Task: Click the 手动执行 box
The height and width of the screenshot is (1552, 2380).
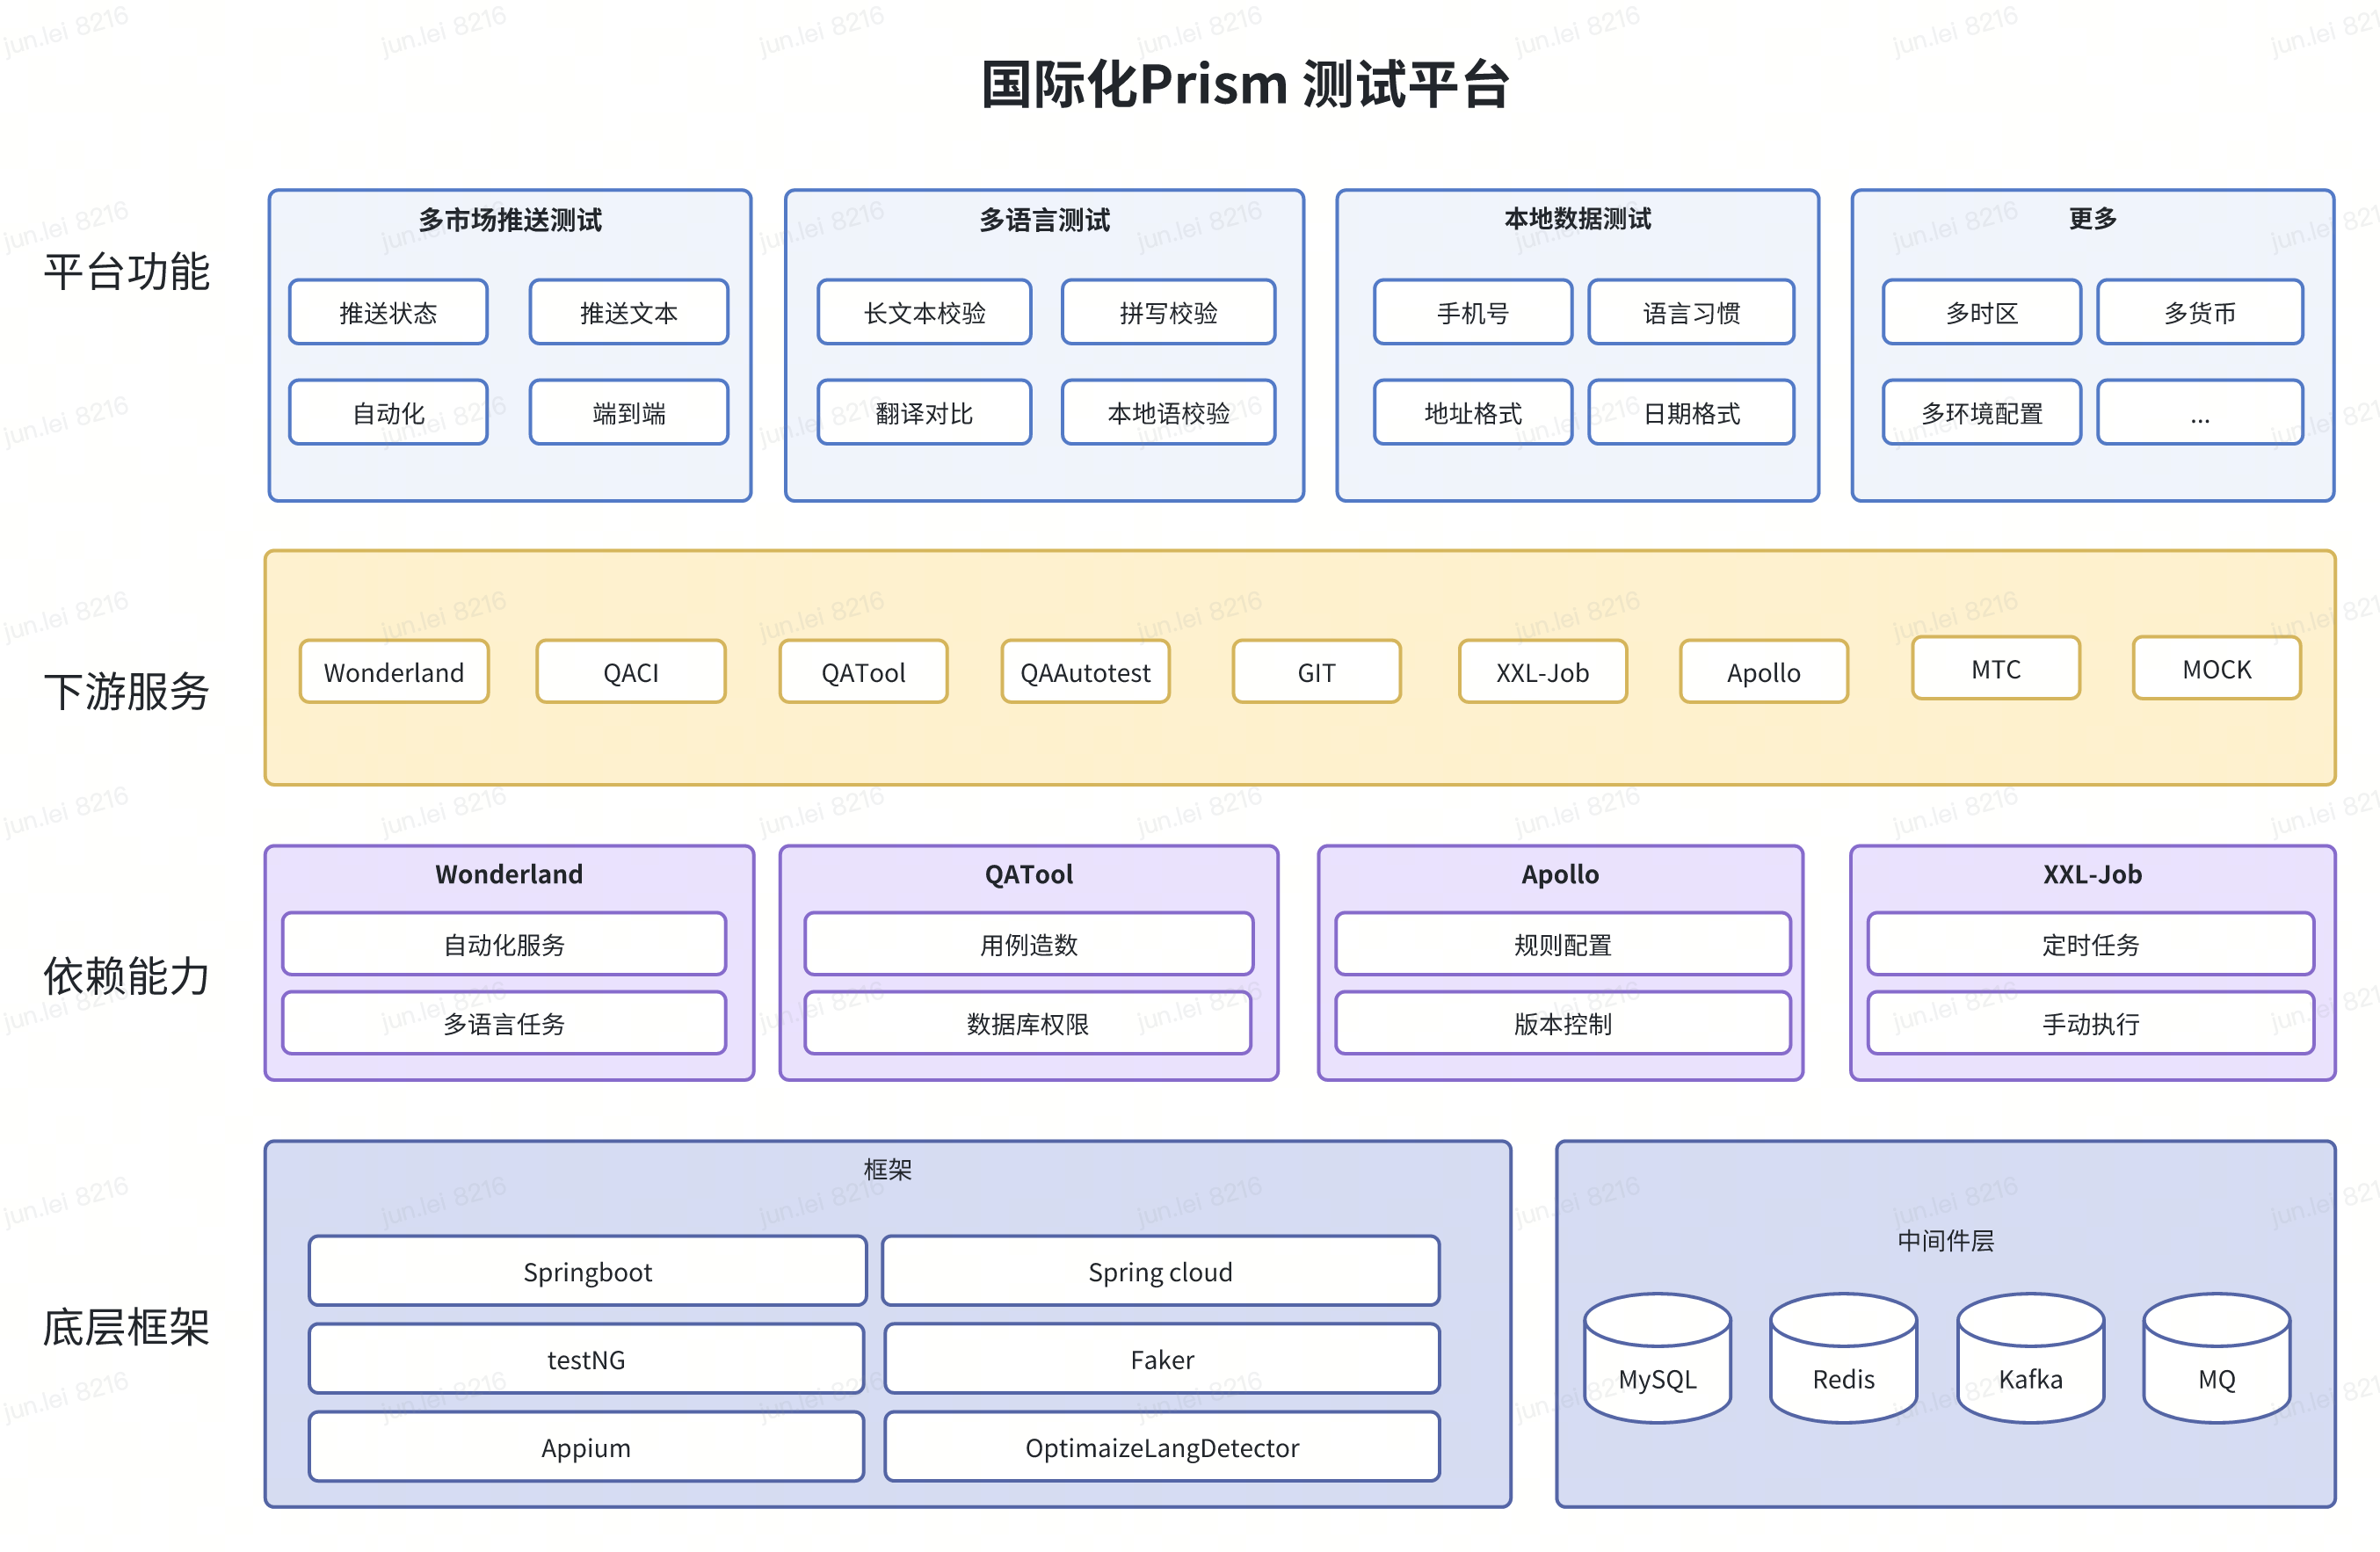Action: [2090, 1022]
